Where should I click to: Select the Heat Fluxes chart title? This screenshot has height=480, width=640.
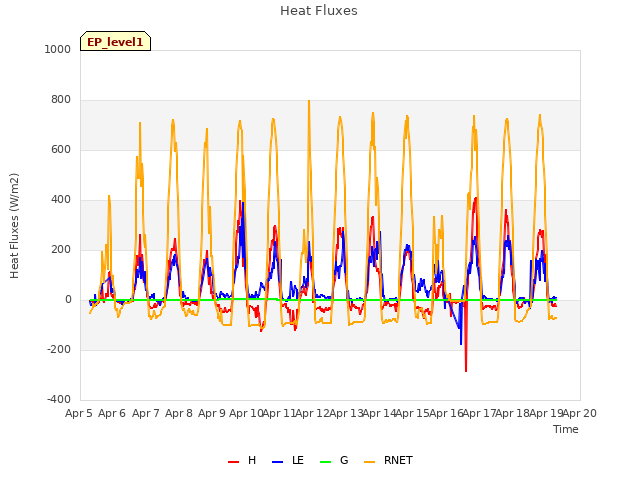click(x=319, y=11)
